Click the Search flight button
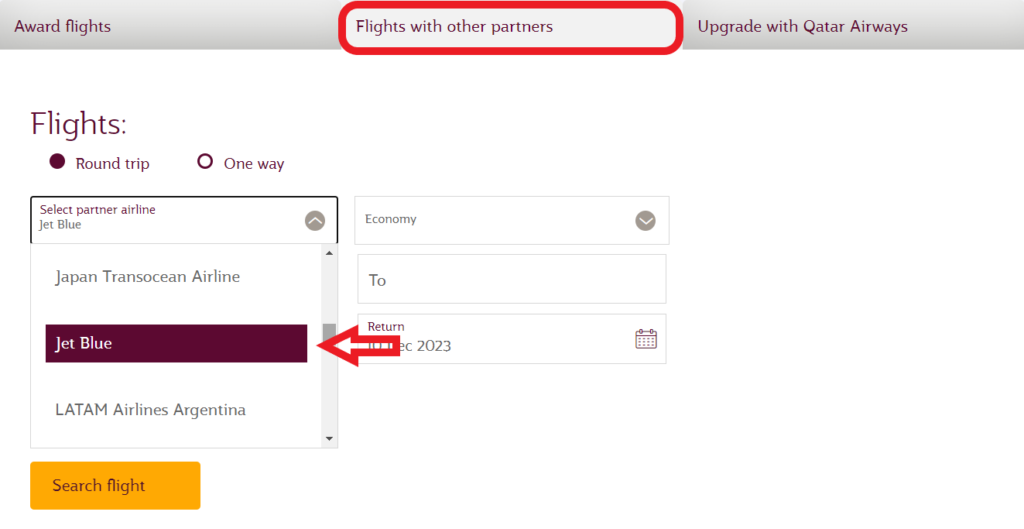 tap(115, 486)
